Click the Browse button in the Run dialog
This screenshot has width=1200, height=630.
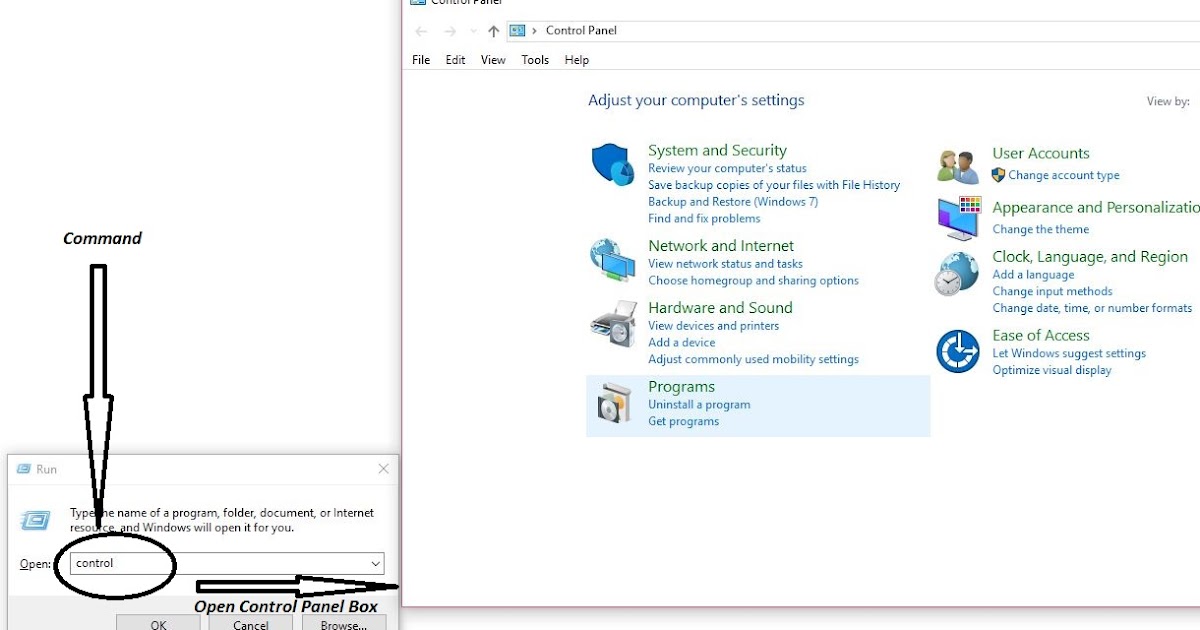(343, 624)
